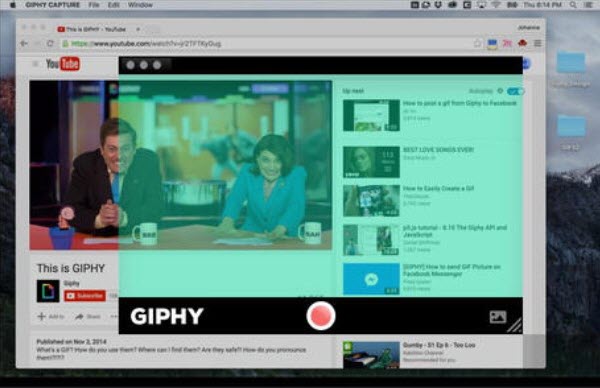Open the Window menu

coord(140,5)
